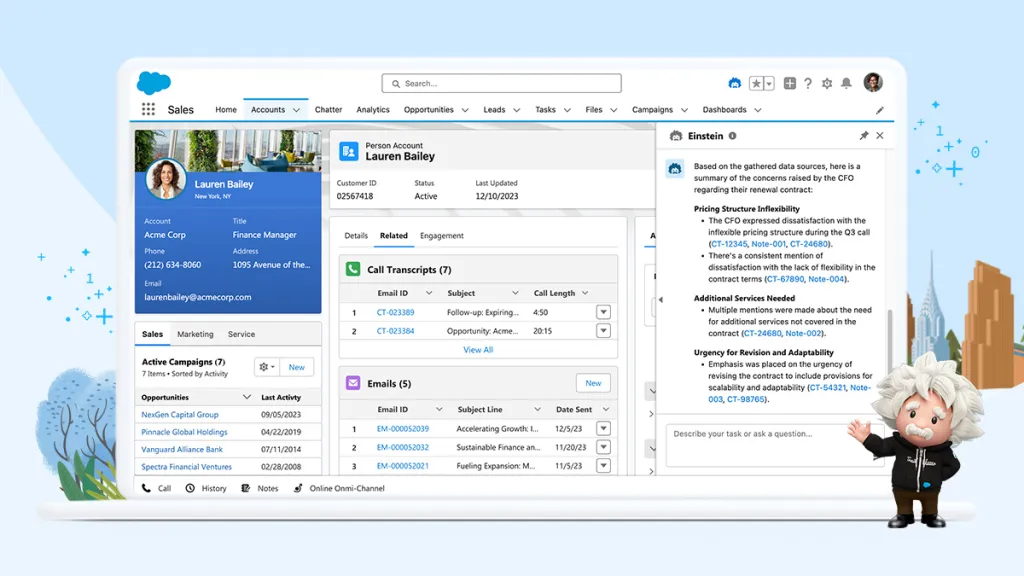Click the New button in Emails panel
Image resolution: width=1024 pixels, height=576 pixels.
tap(593, 382)
